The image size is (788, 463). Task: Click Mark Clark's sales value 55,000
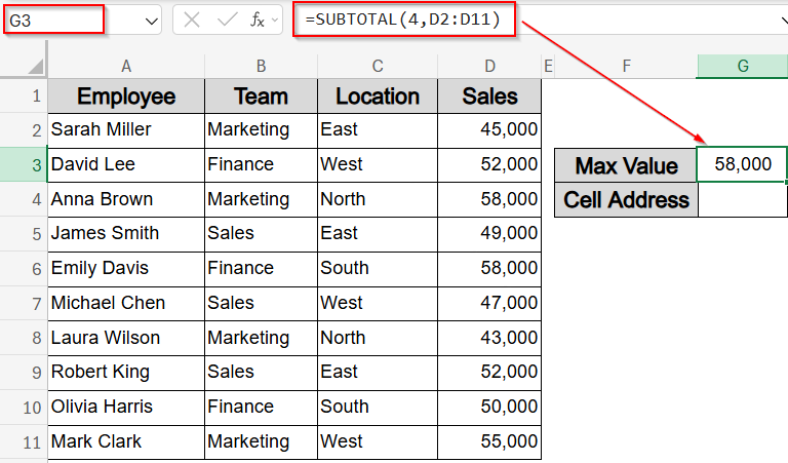pos(490,441)
